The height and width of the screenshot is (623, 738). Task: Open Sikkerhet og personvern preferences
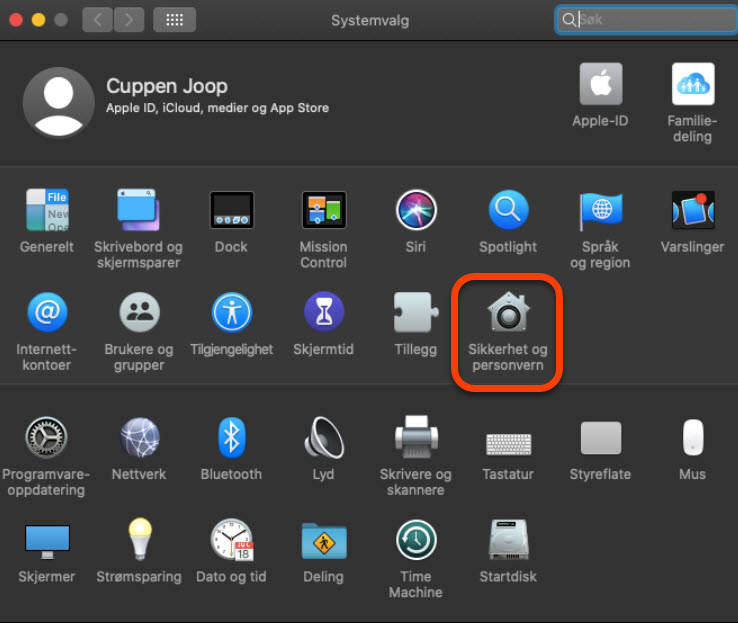click(508, 314)
